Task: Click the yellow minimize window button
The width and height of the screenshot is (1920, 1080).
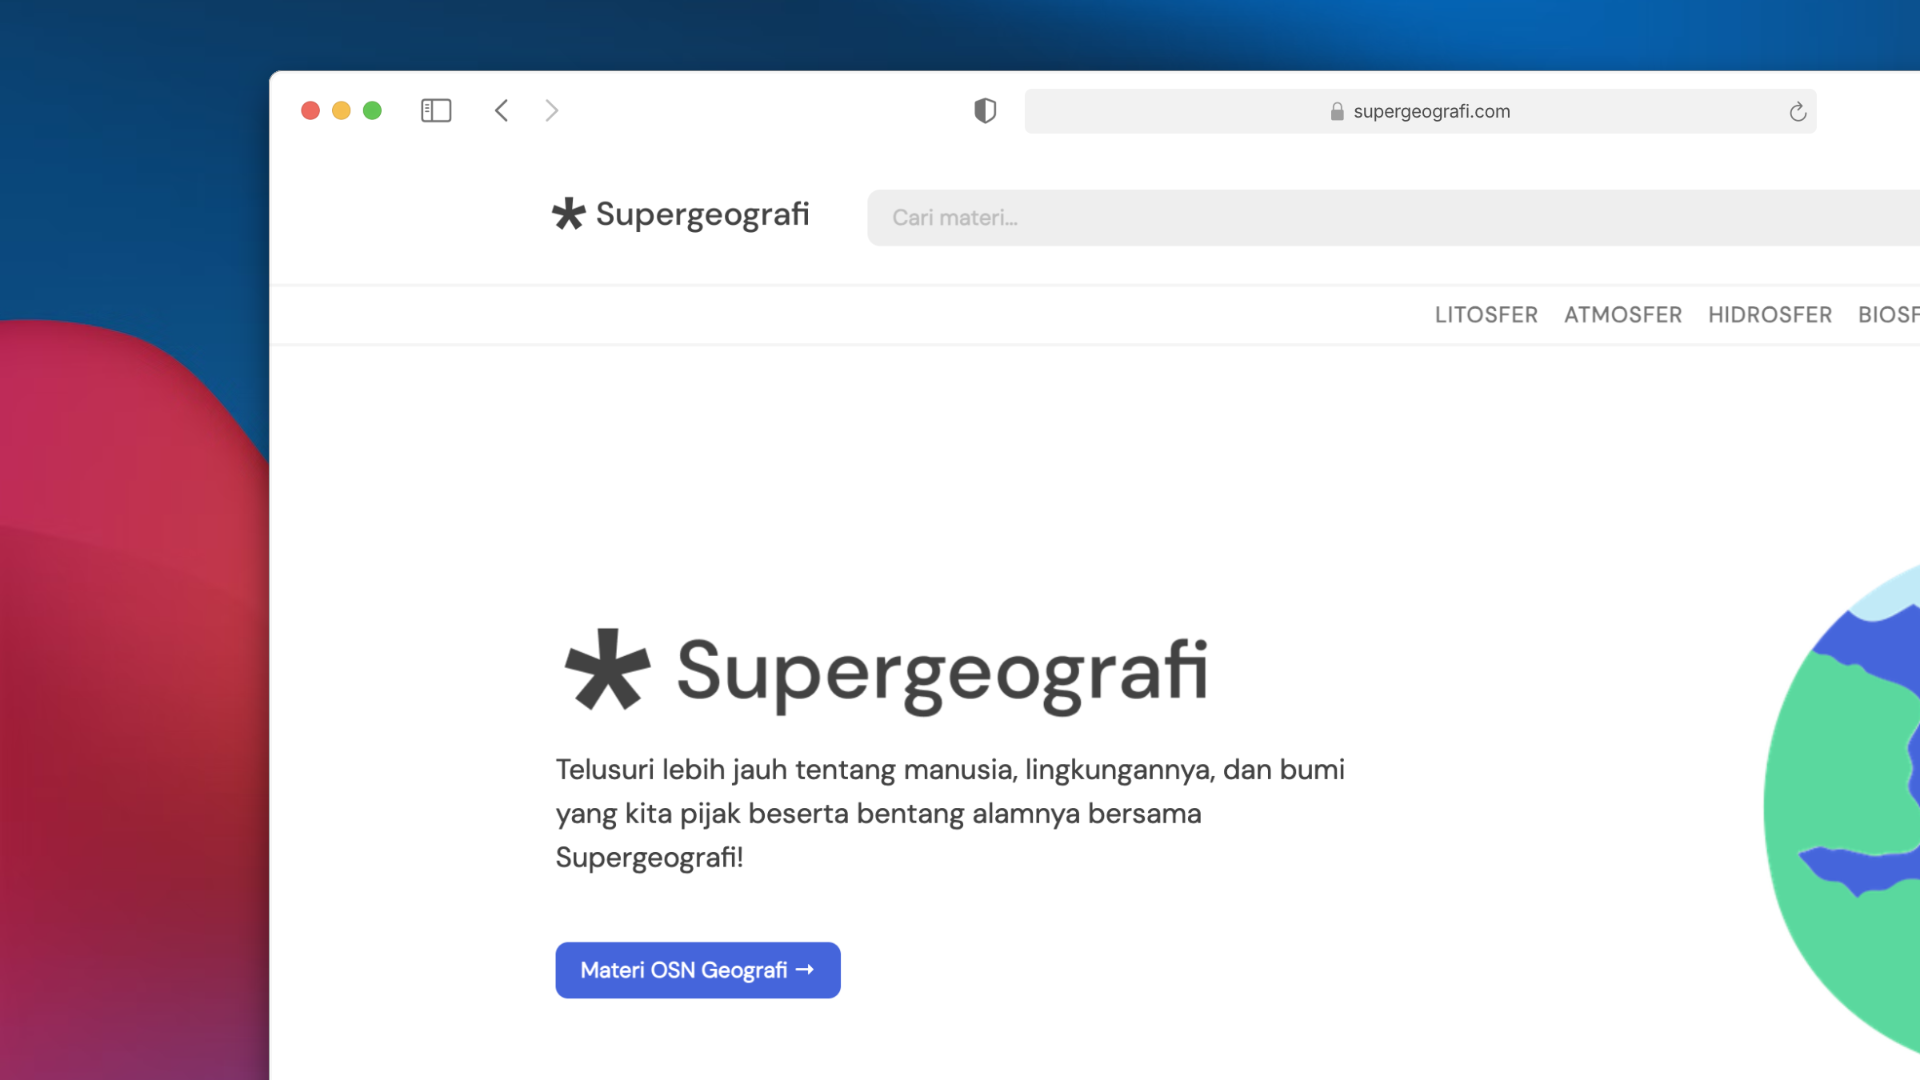Action: (341, 110)
